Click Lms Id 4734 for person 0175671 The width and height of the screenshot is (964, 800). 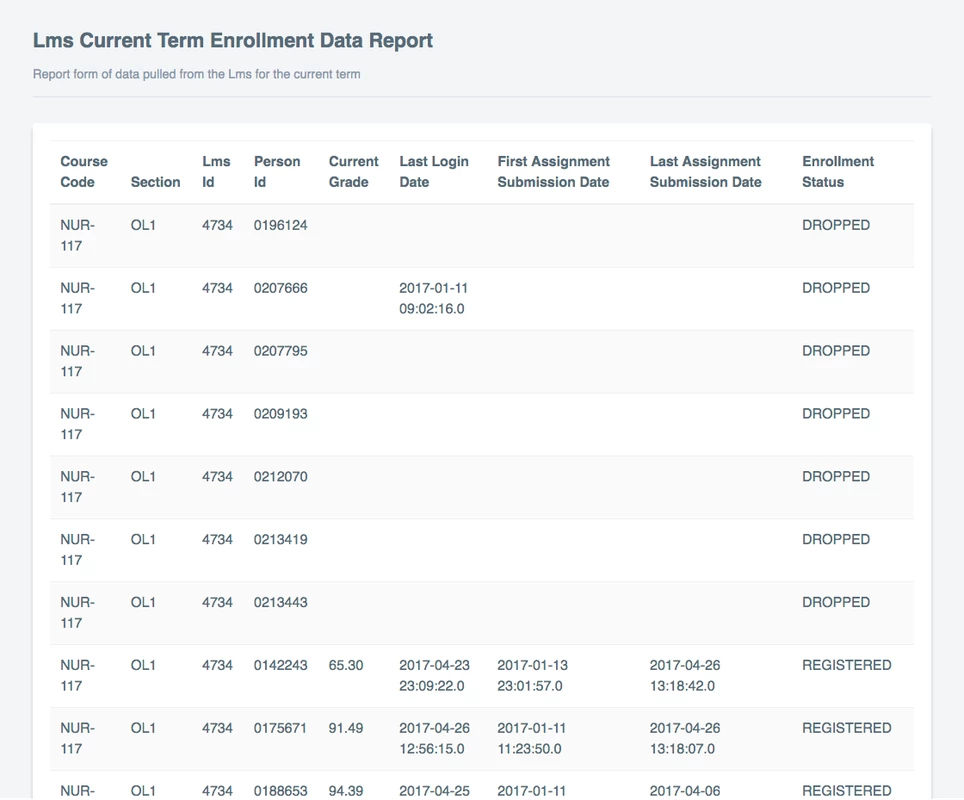click(217, 728)
